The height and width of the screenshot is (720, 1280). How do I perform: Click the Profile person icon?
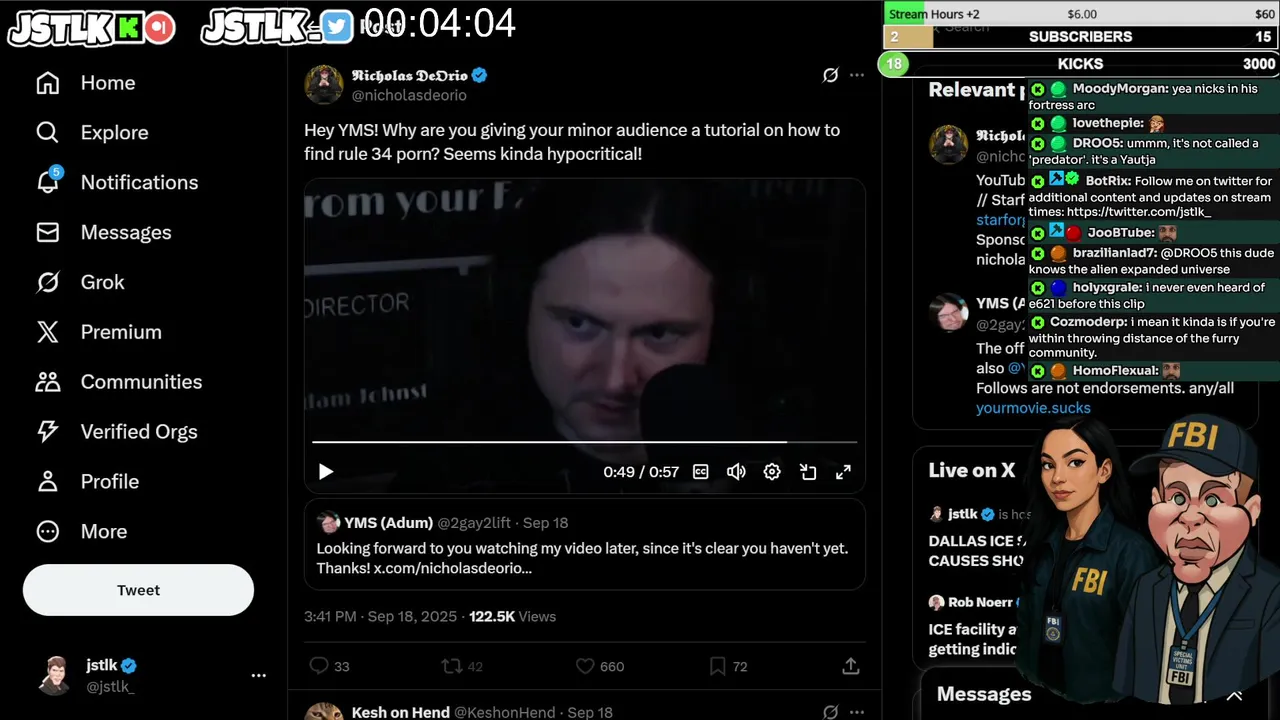pos(47,482)
